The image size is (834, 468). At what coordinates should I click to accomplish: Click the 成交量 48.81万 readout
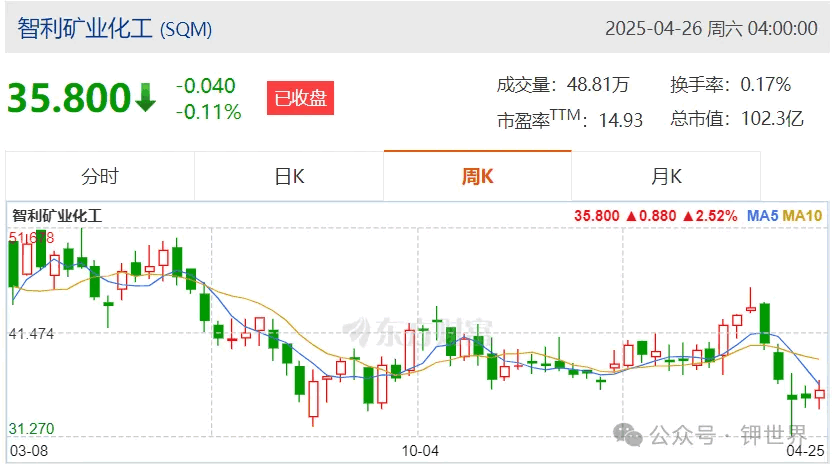pyautogui.click(x=563, y=85)
